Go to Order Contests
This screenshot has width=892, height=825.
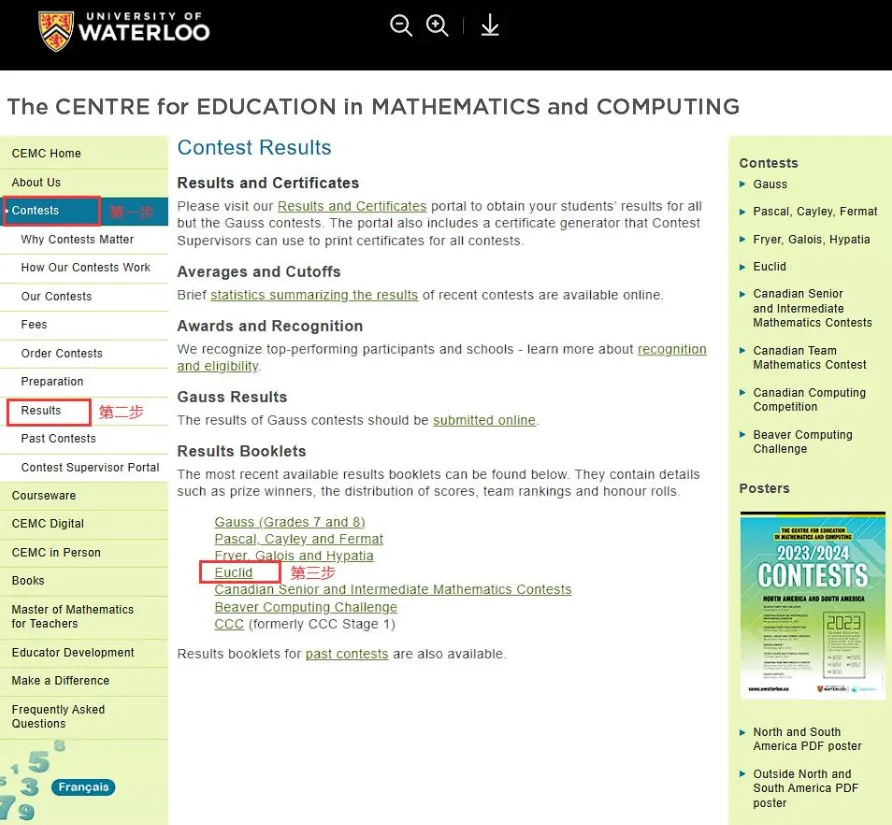pyautogui.click(x=61, y=353)
